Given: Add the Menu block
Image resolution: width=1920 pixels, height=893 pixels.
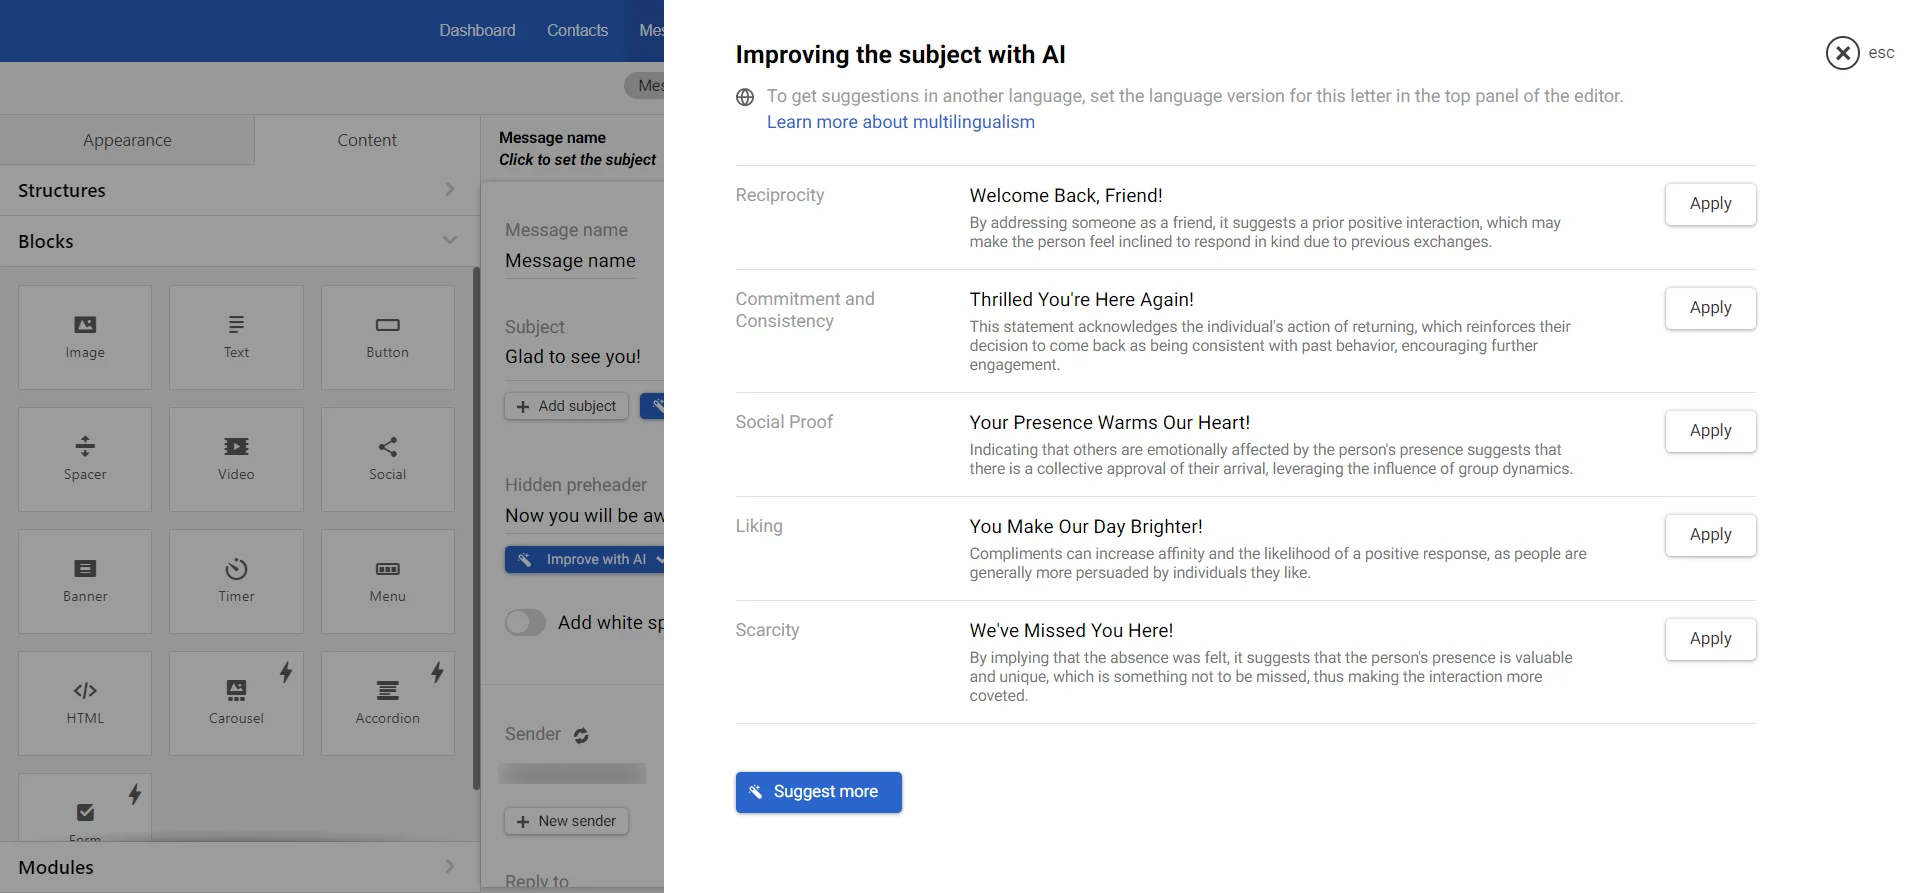Looking at the screenshot, I should coord(388,581).
